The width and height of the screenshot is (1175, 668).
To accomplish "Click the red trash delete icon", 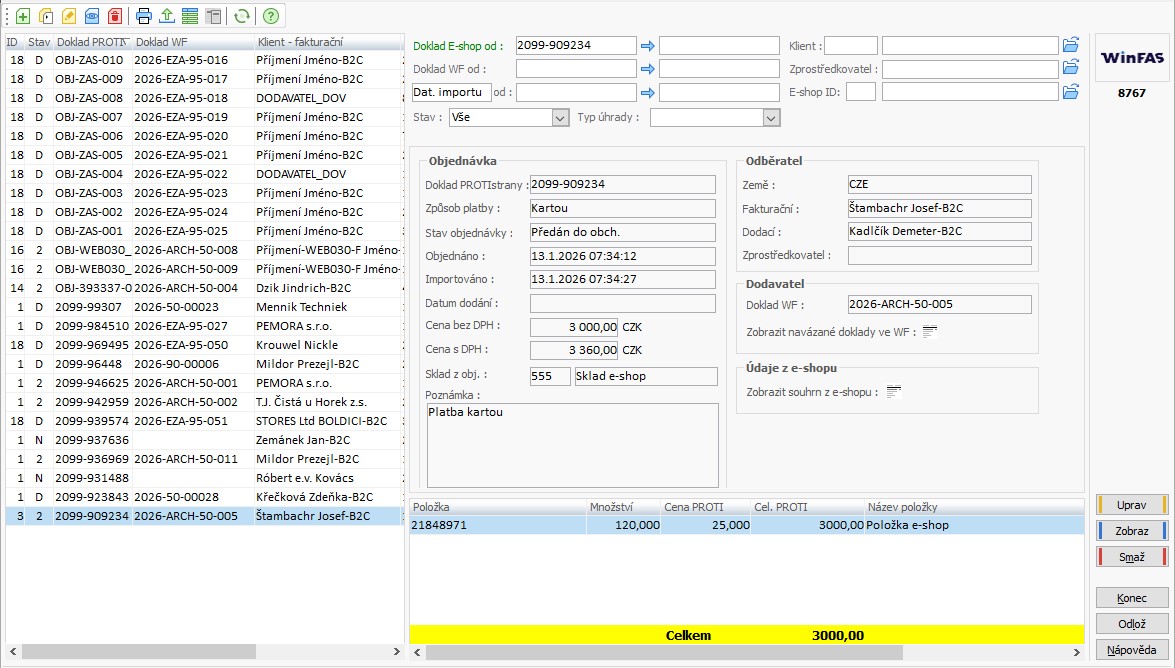I will point(114,16).
